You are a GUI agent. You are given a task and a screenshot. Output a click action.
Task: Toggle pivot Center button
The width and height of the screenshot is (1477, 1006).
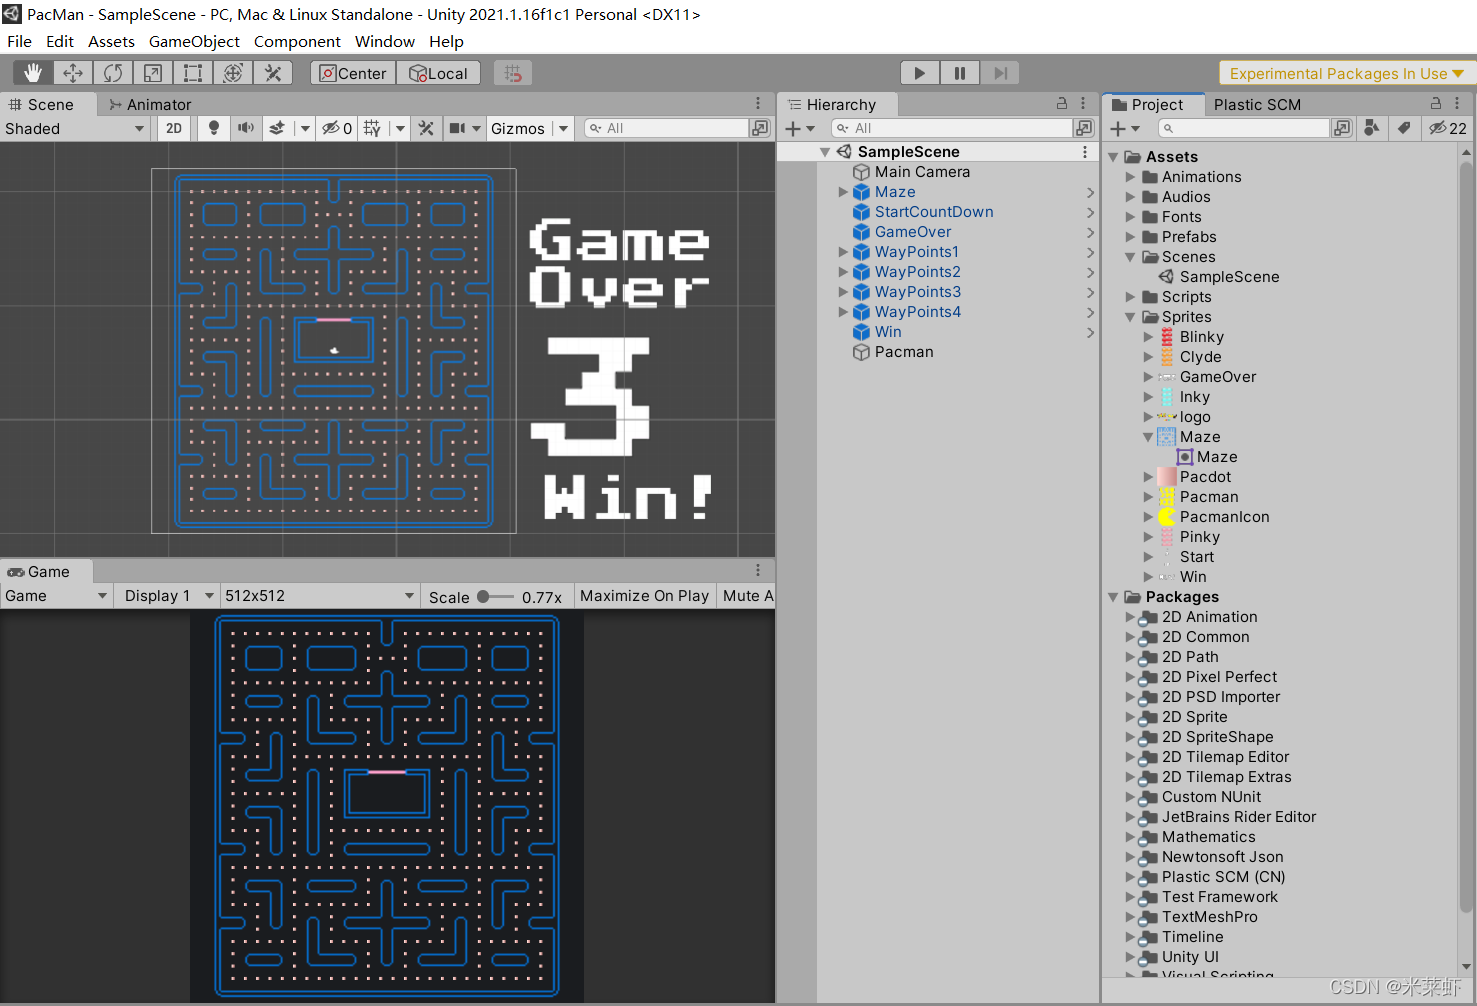click(x=353, y=73)
